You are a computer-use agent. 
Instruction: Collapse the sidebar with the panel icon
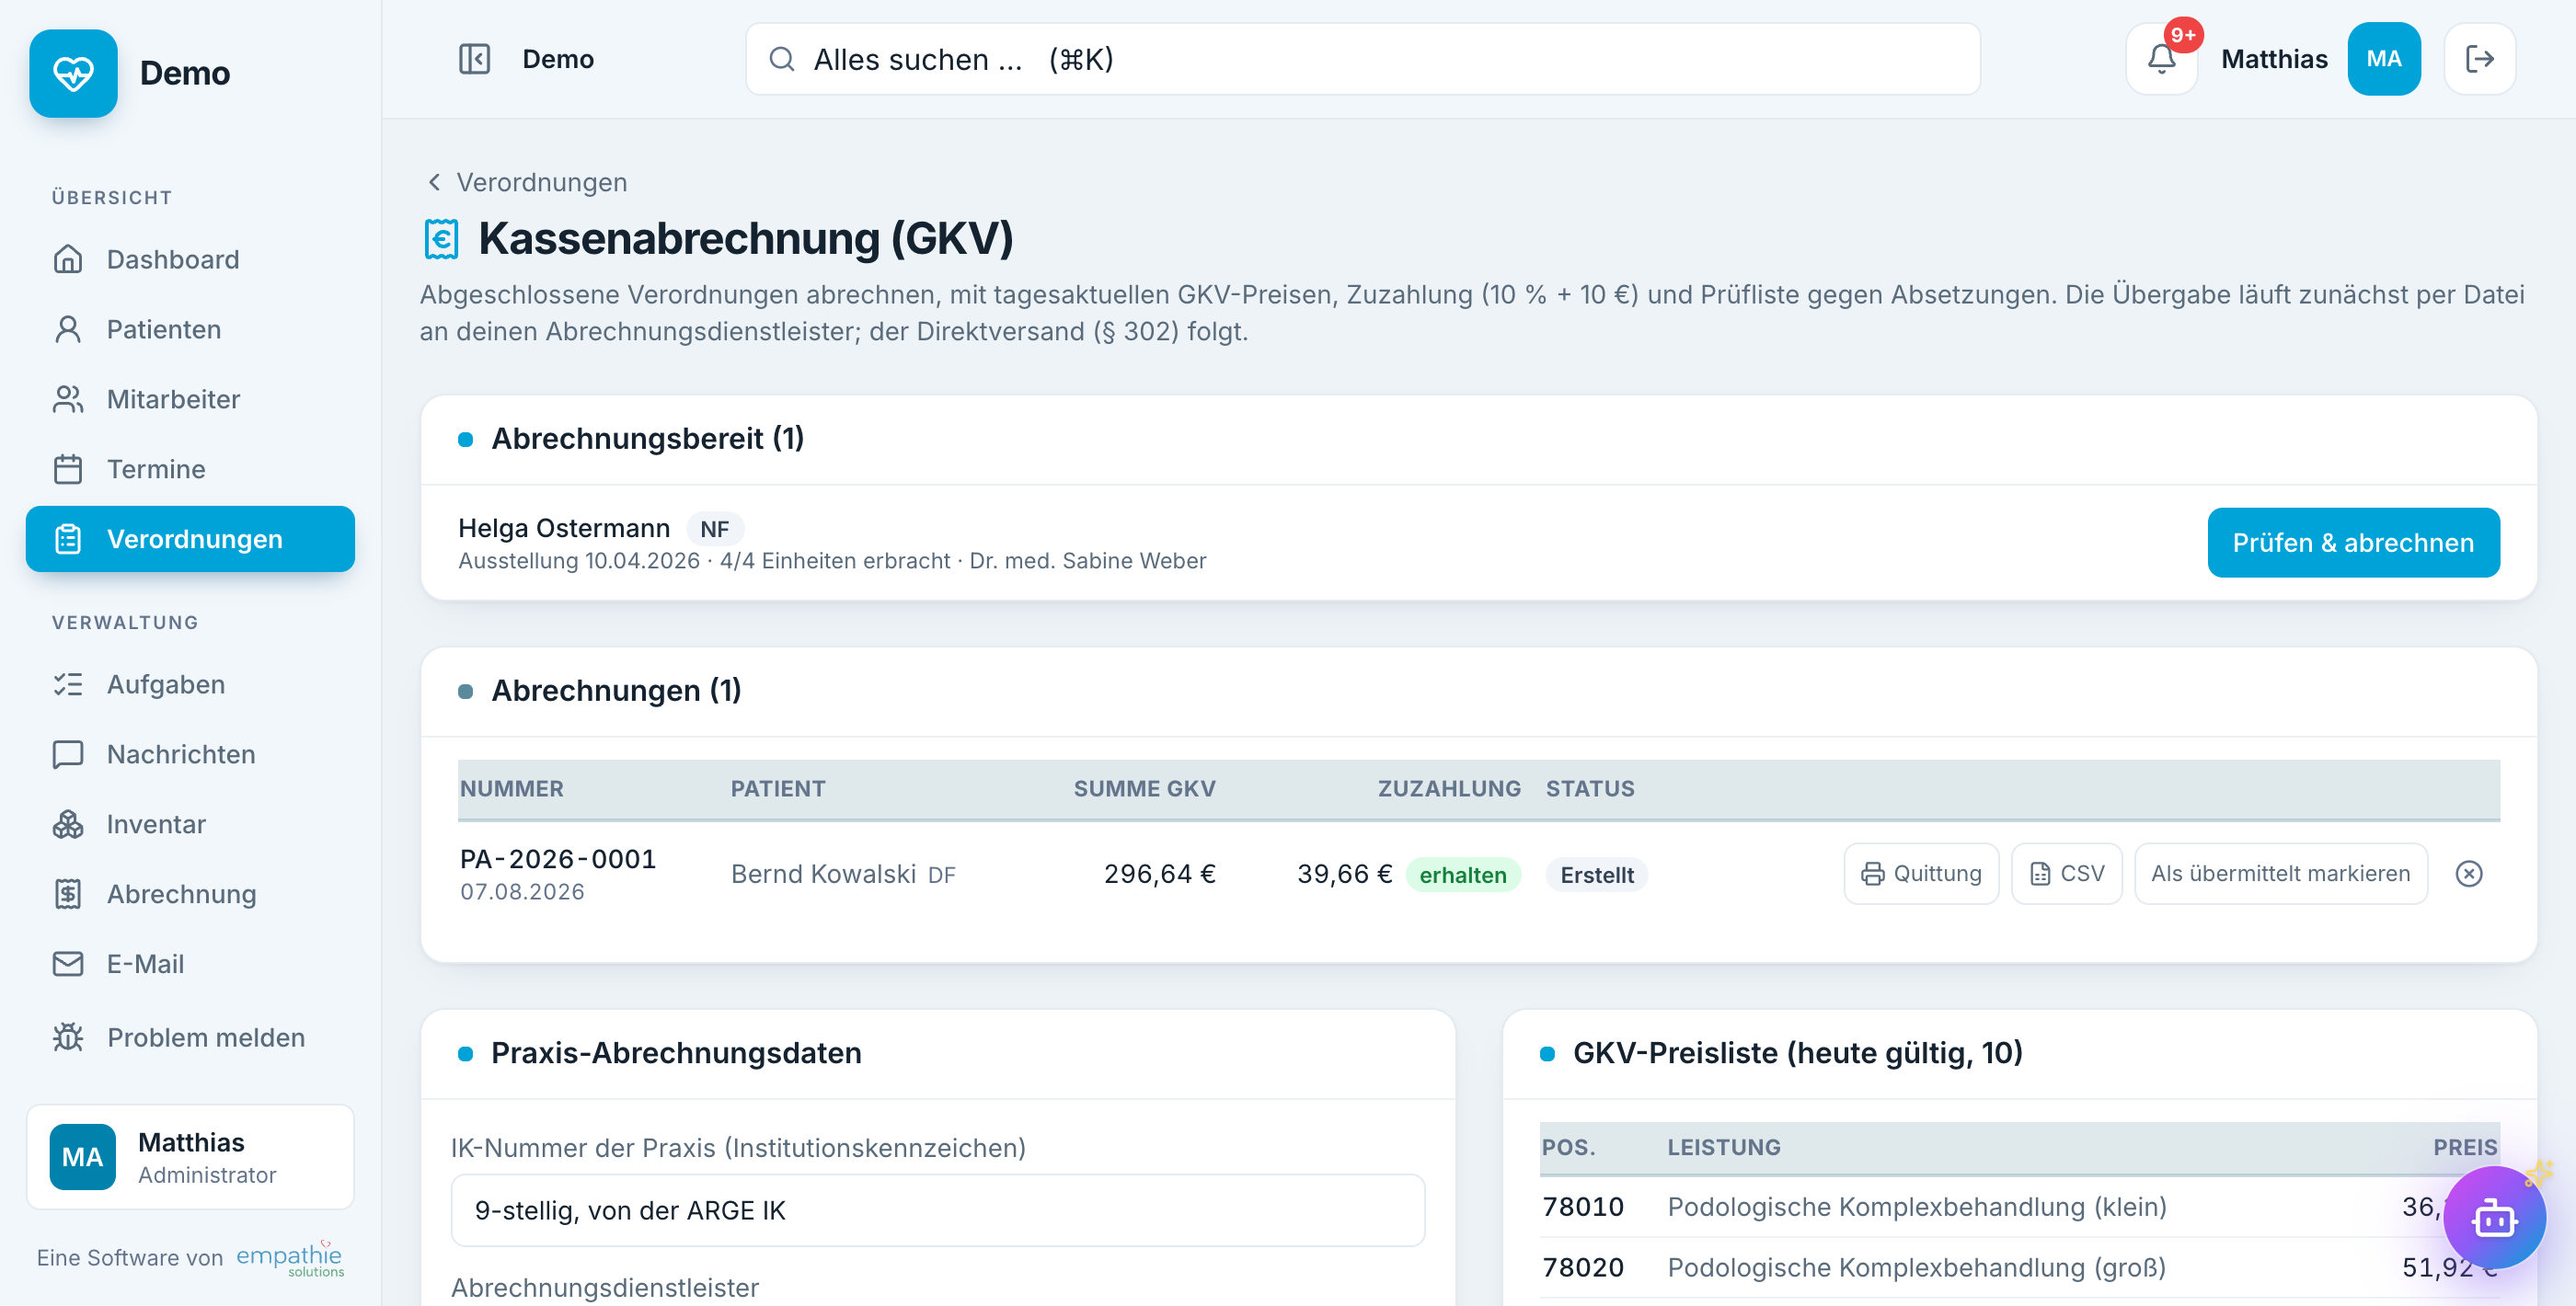pos(474,59)
